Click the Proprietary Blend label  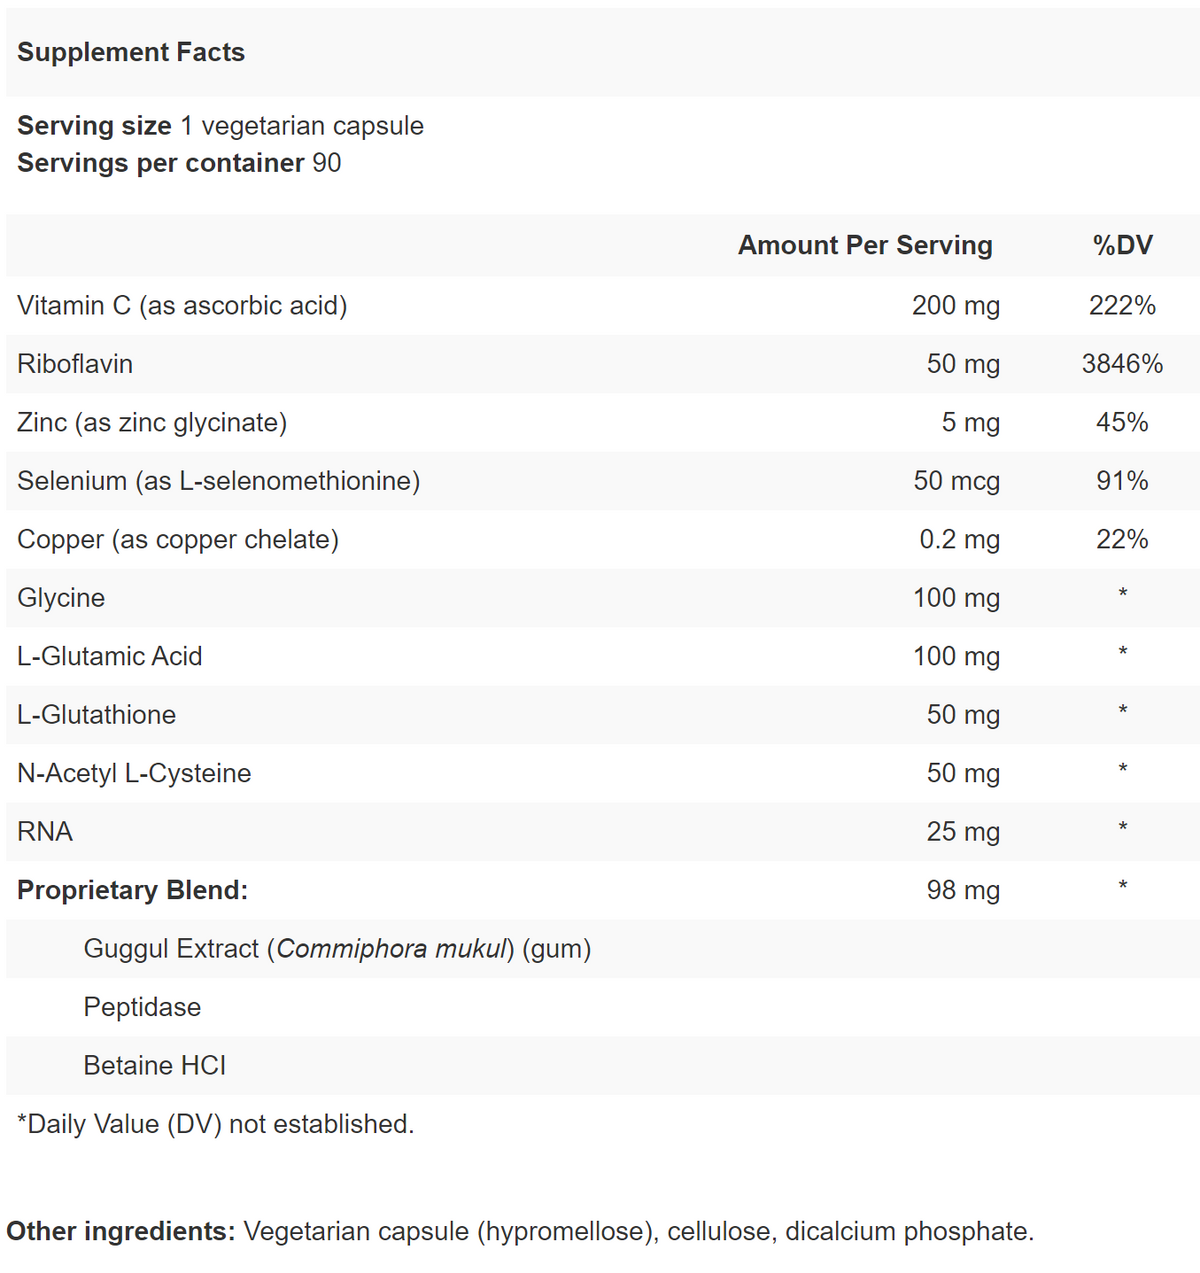point(132,890)
